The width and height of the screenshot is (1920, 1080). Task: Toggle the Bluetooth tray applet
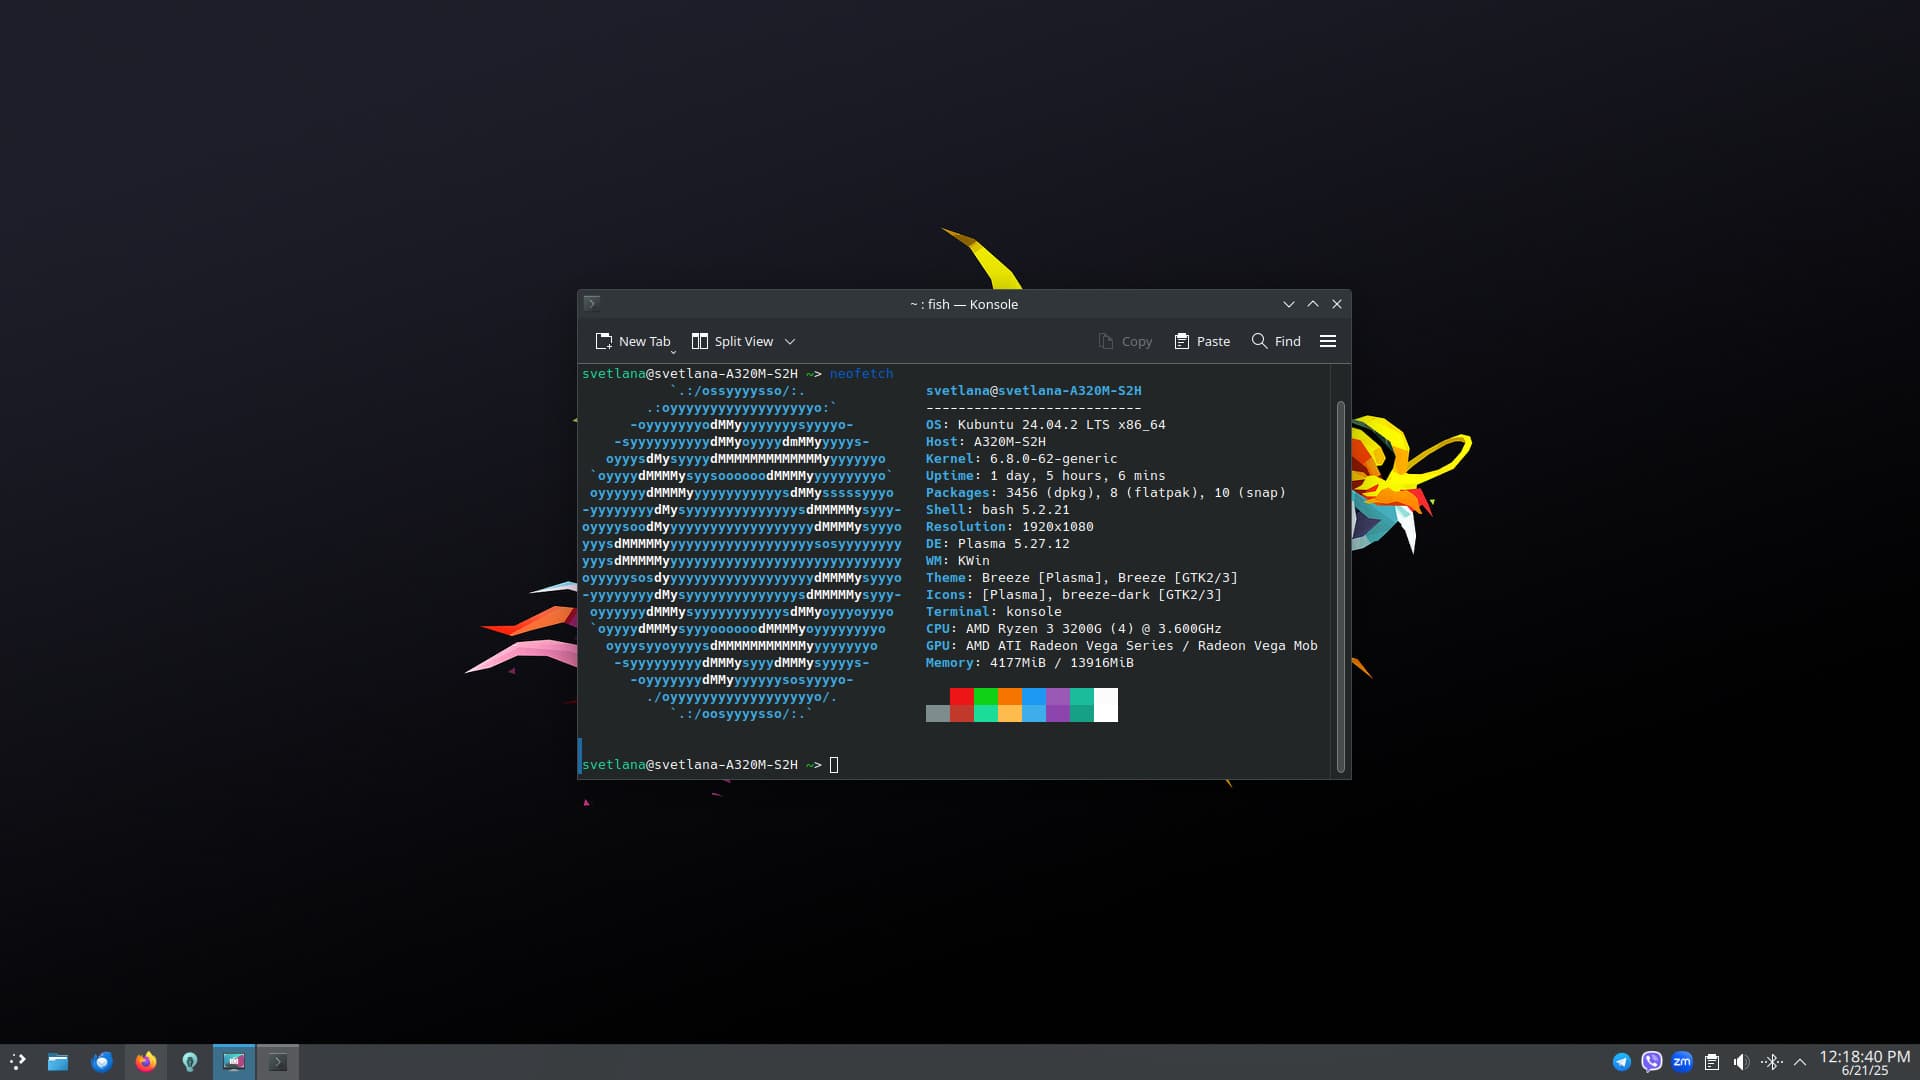tap(1771, 1062)
